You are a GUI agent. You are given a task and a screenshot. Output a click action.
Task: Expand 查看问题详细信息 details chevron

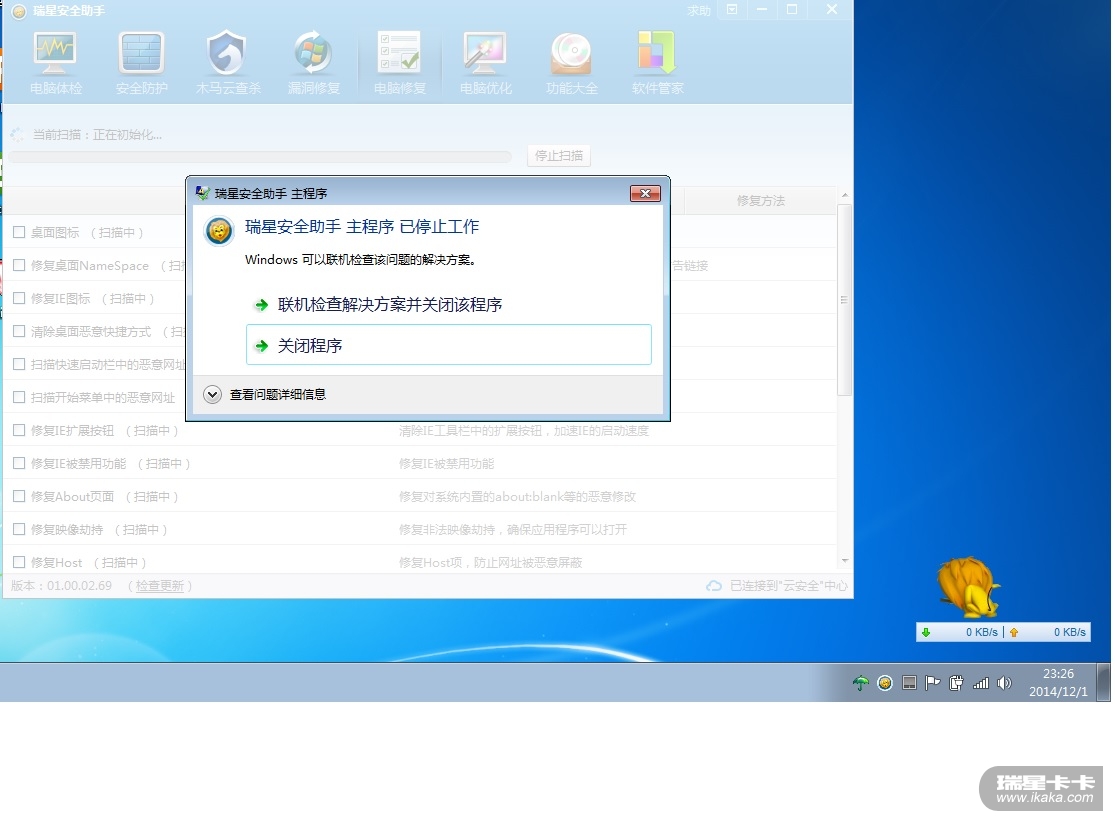pos(212,394)
